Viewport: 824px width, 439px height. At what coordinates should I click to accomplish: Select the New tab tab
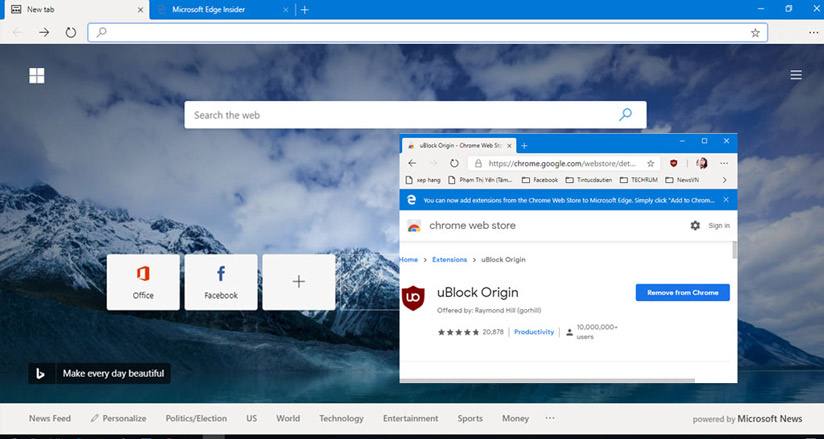tap(76, 9)
